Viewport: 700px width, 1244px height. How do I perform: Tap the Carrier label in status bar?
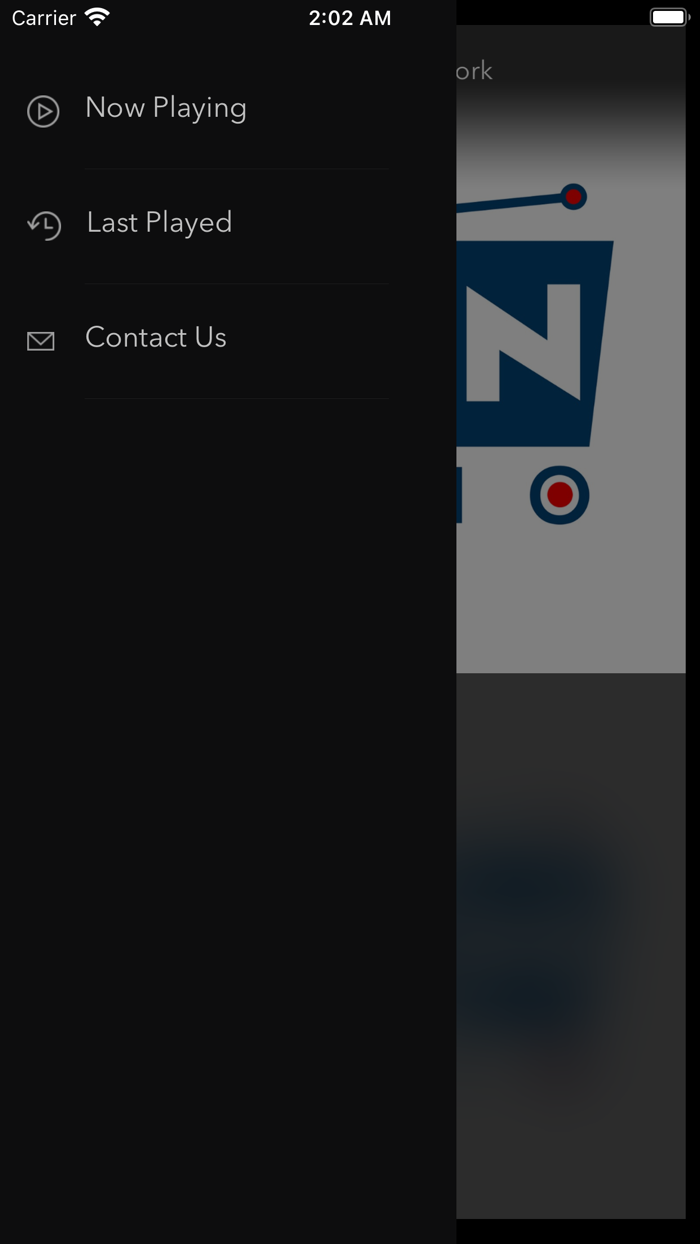click(x=44, y=18)
